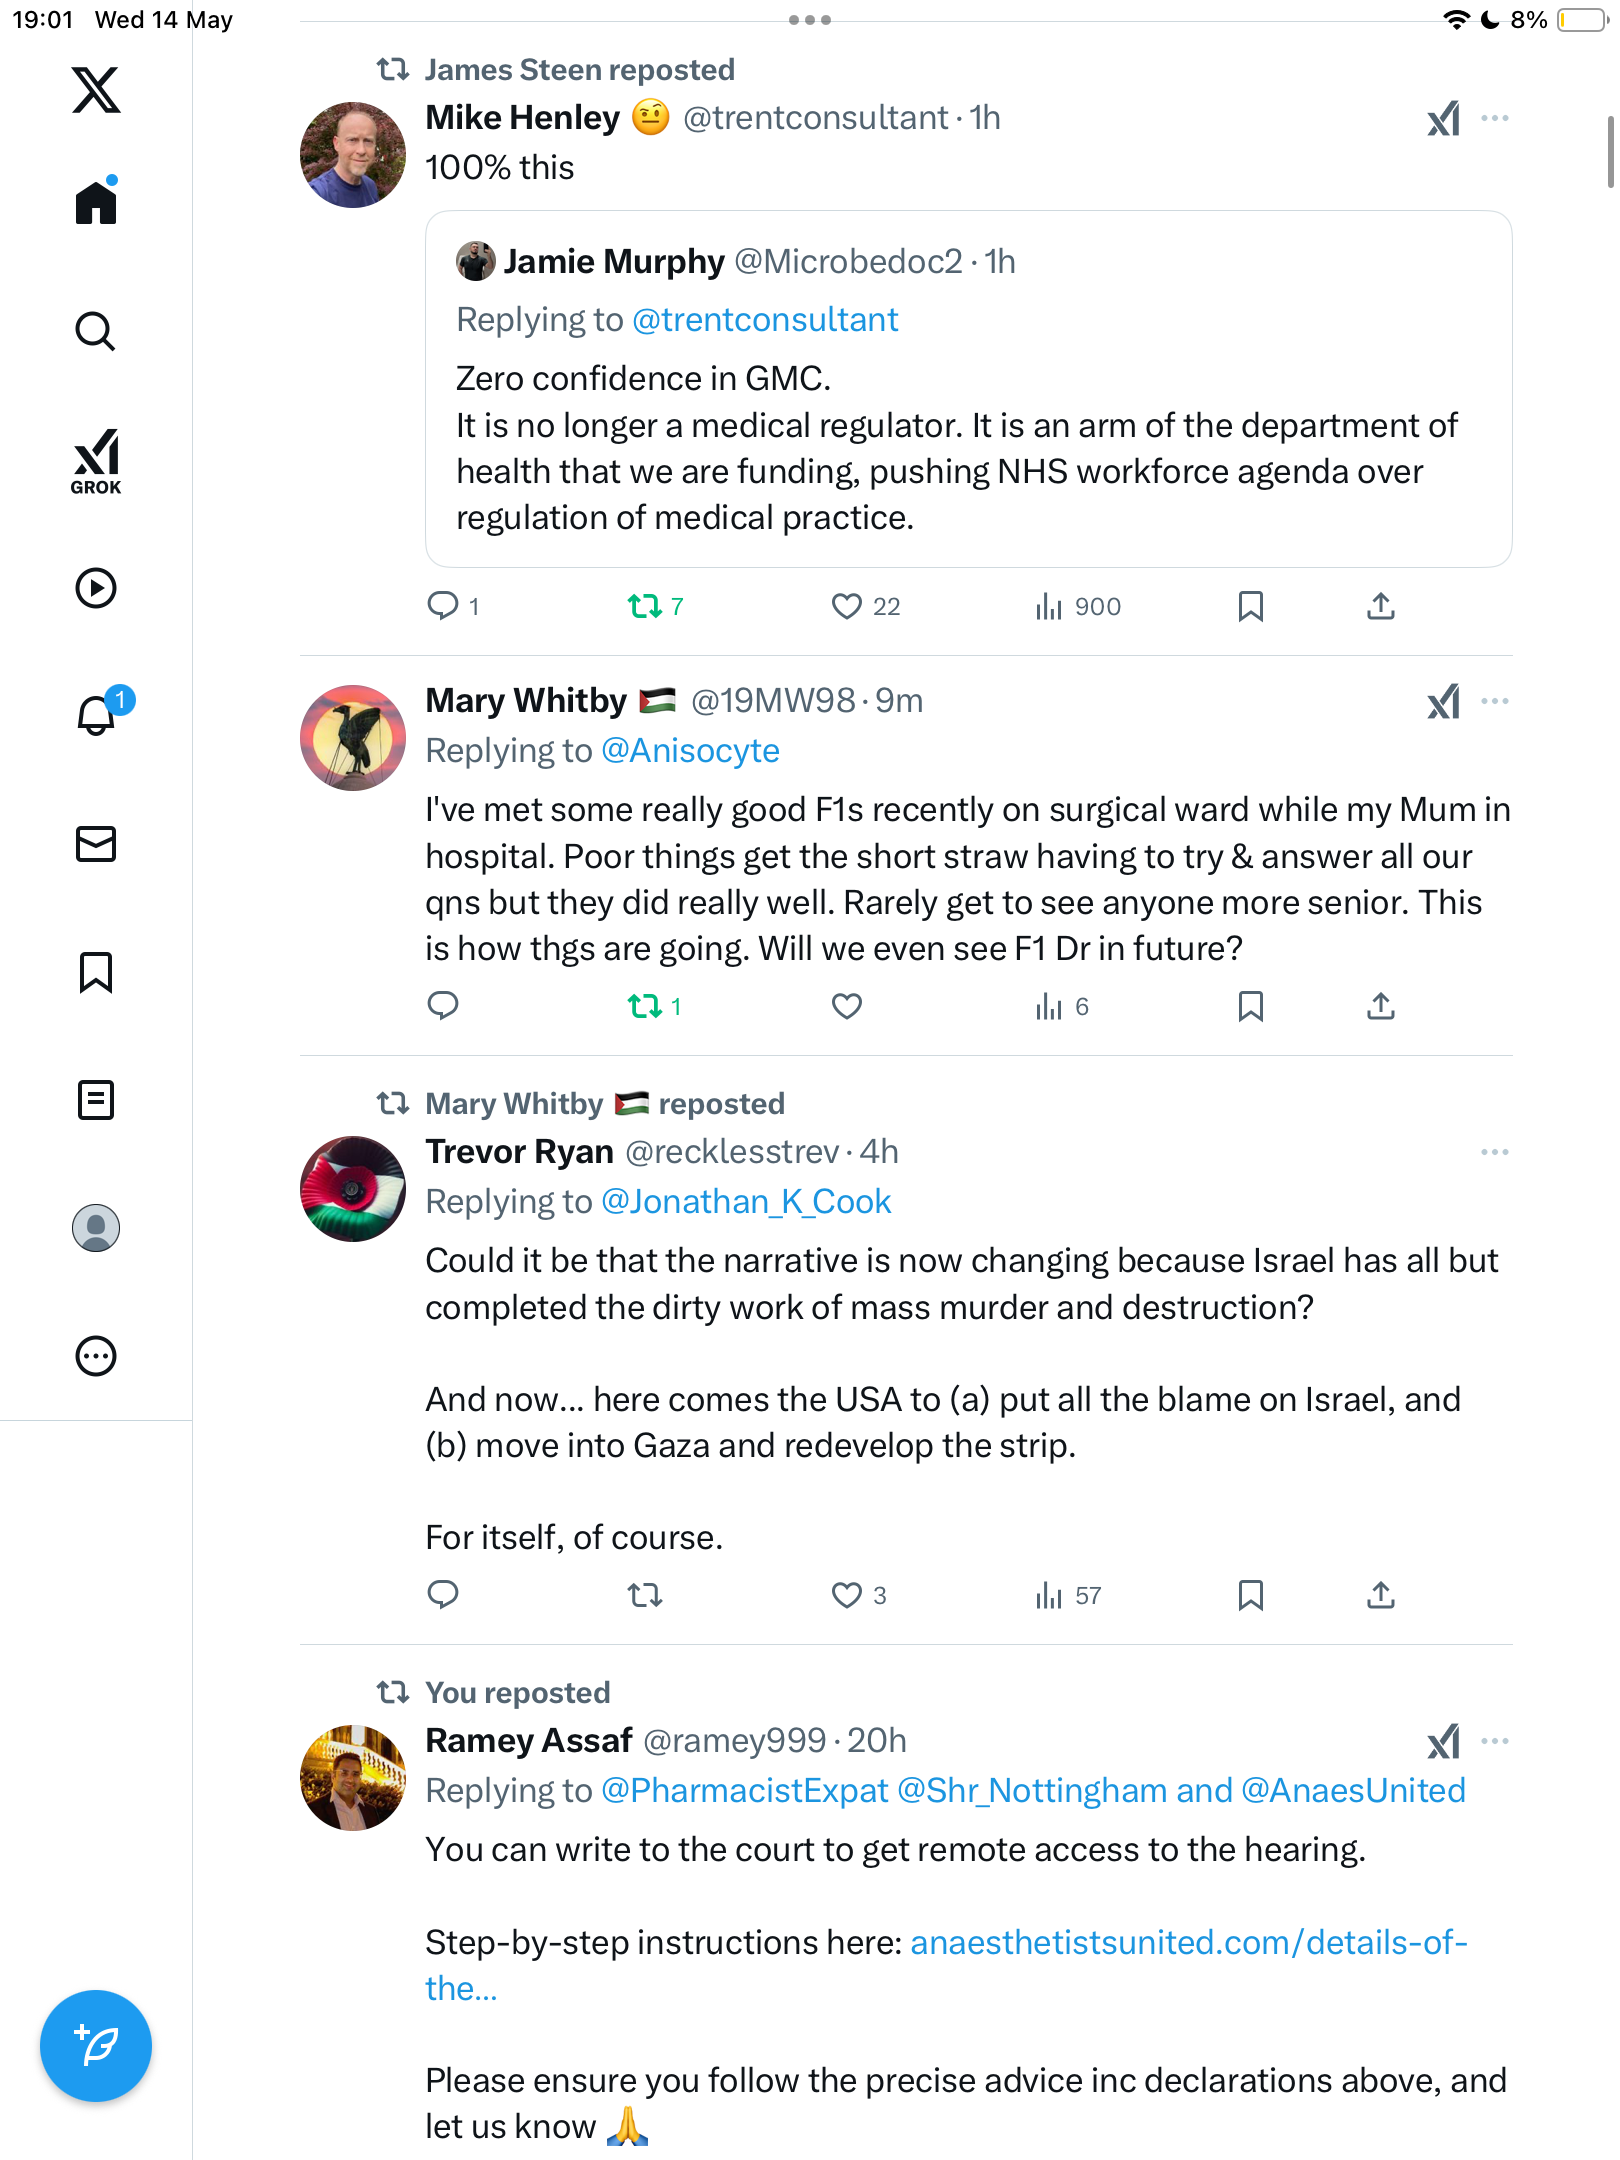This screenshot has height=2160, width=1620.
Task: Open Mary Whitby's profile picture
Action: [353, 738]
